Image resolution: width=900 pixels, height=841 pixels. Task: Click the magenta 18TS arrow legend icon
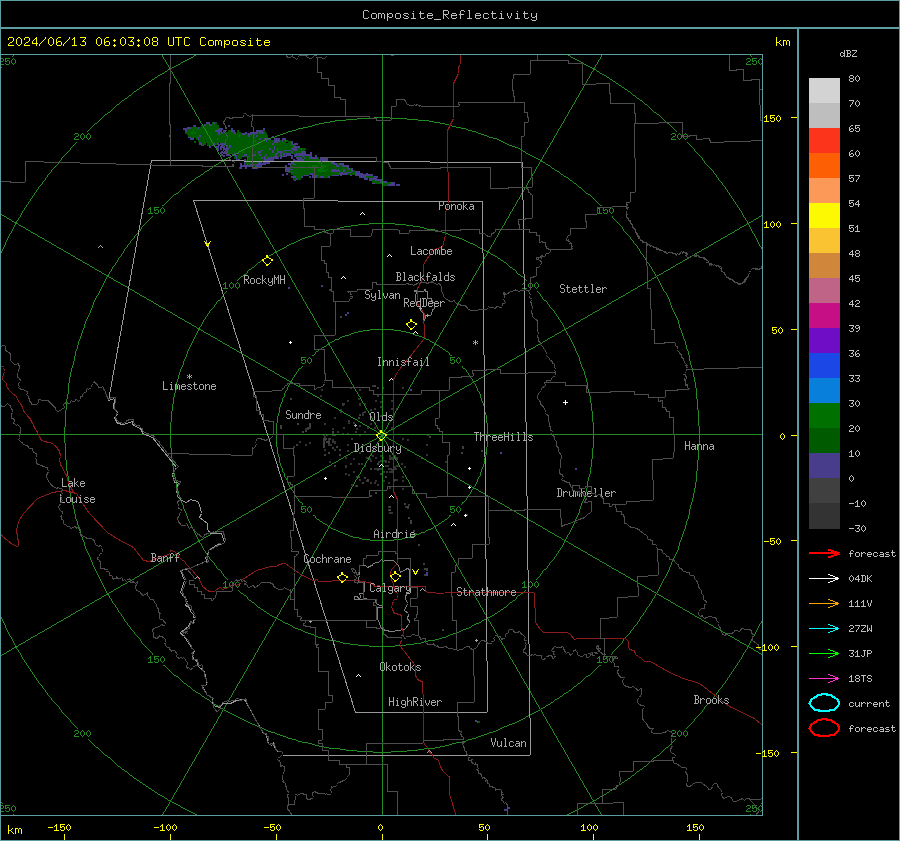point(824,679)
